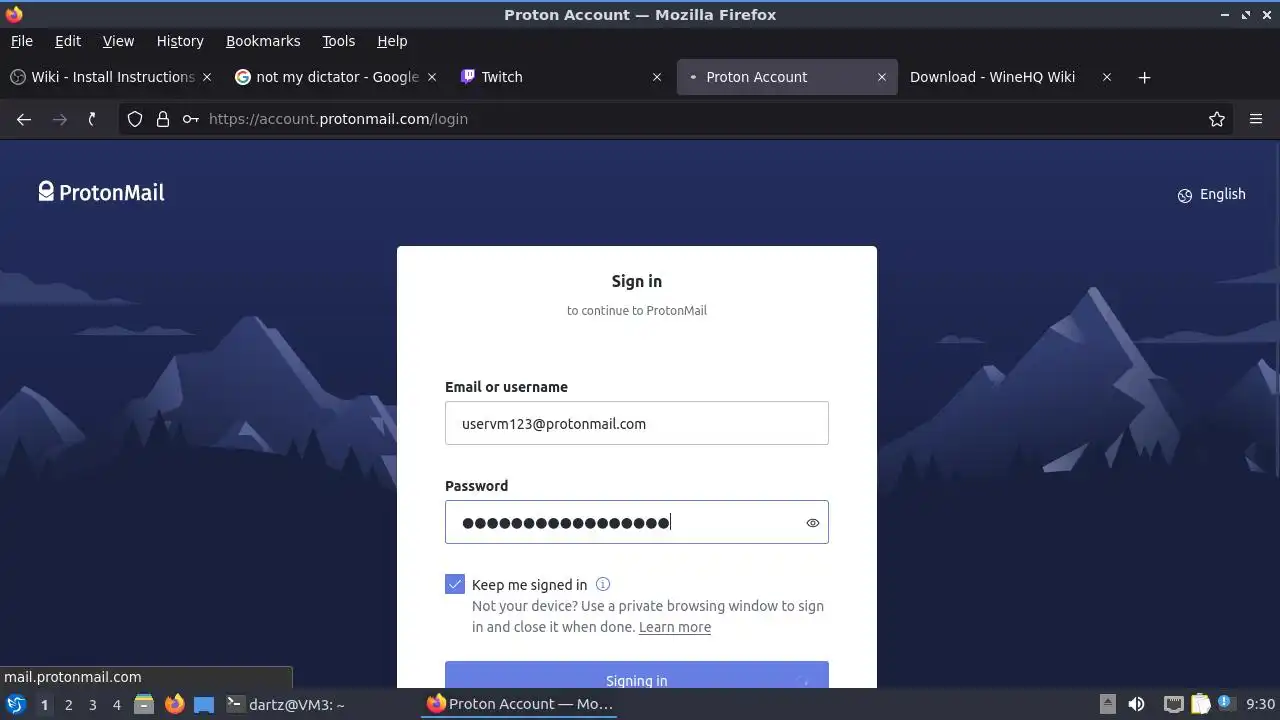Click the browser forward arrow
Viewport: 1280px width, 720px height.
click(x=59, y=119)
